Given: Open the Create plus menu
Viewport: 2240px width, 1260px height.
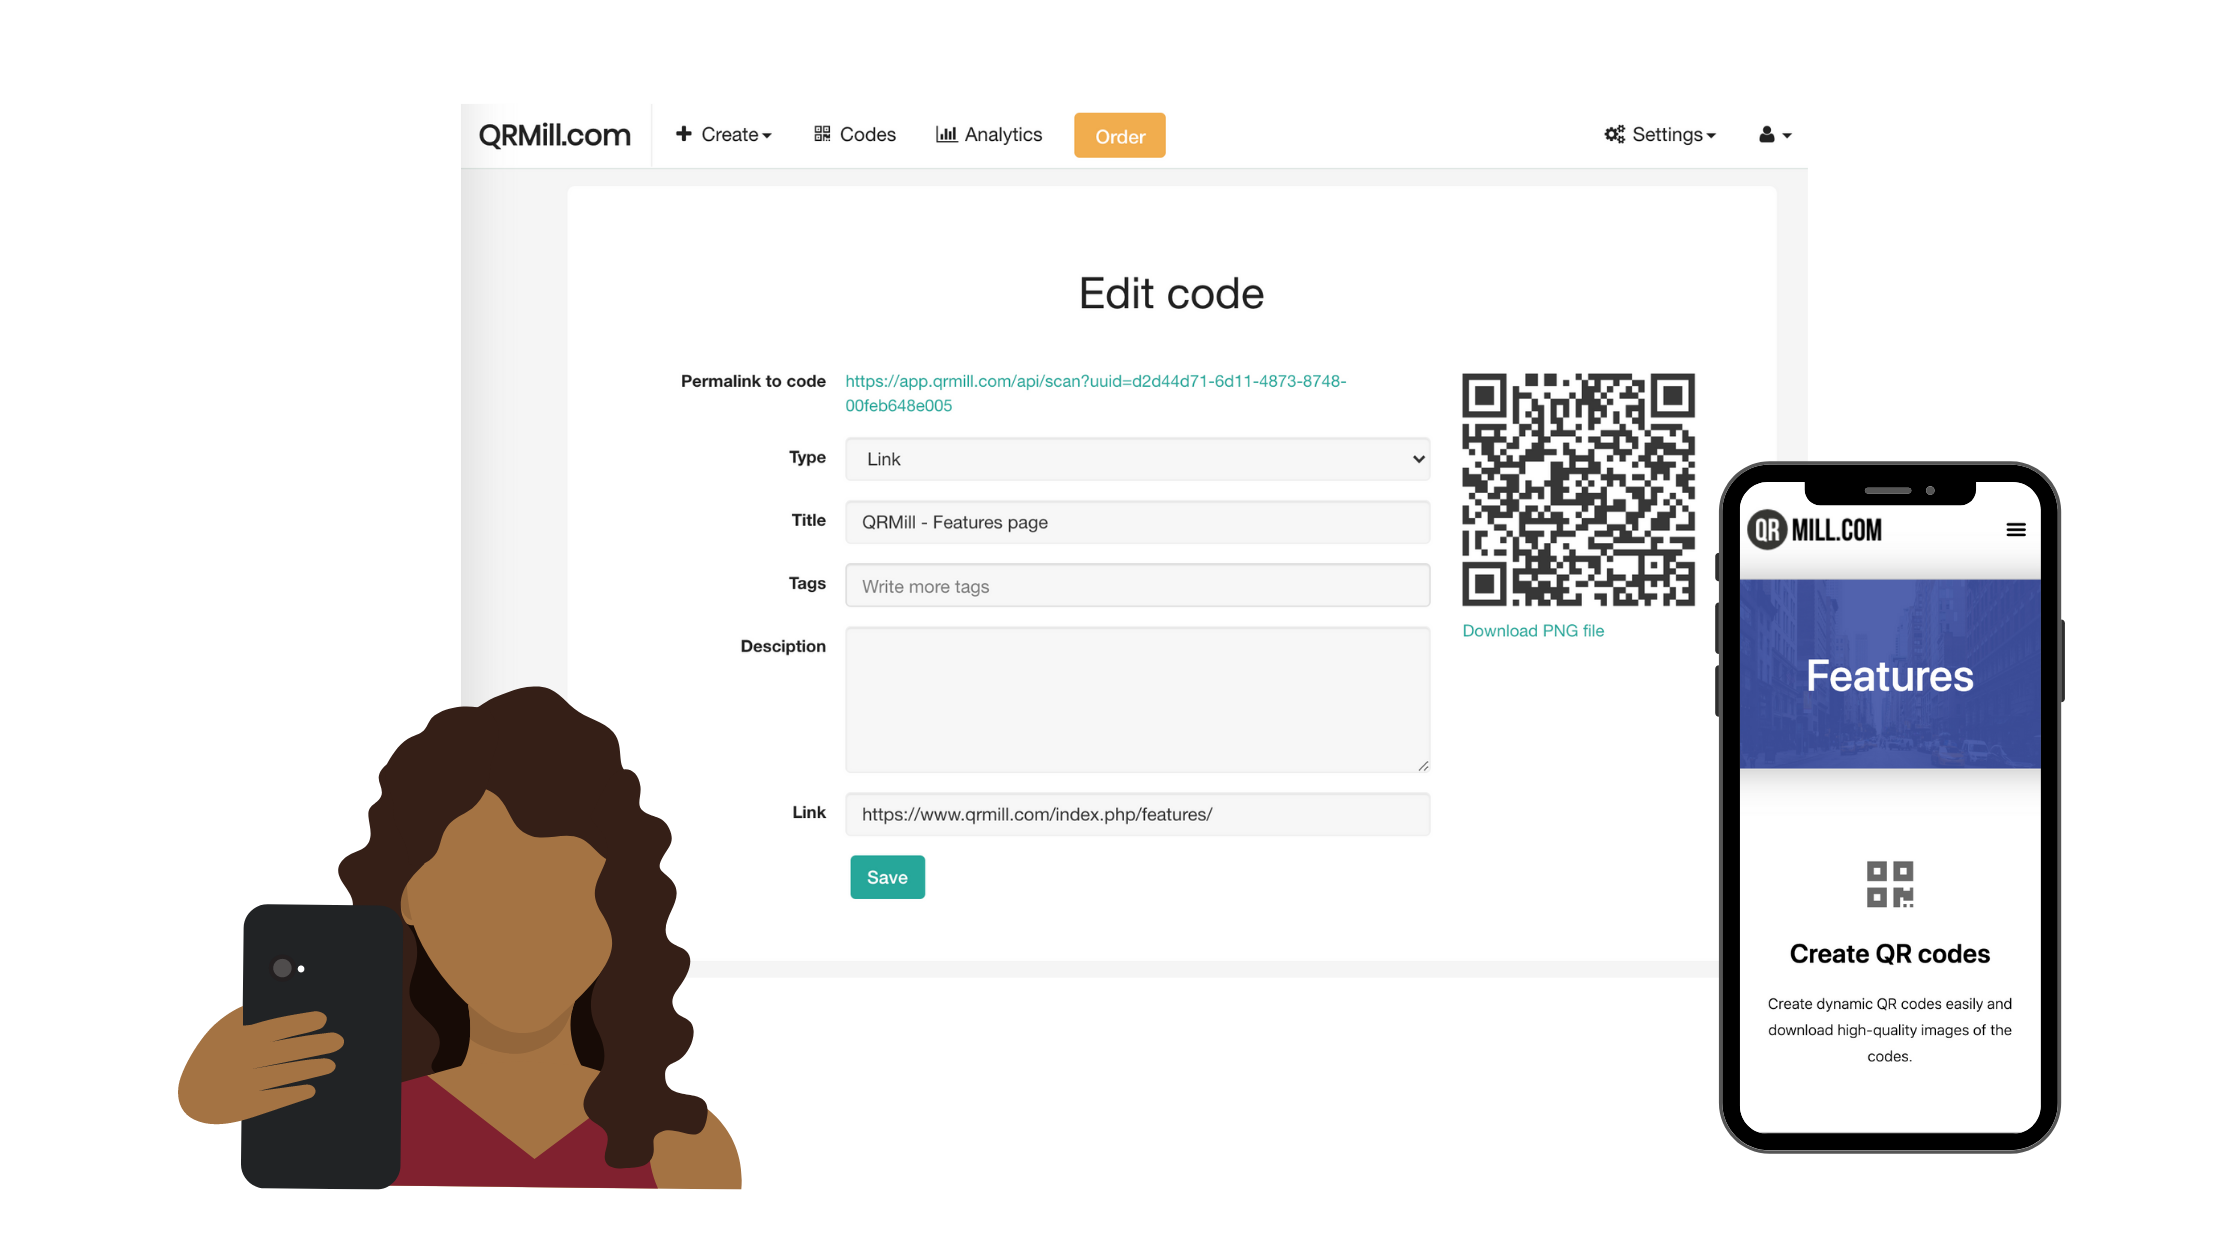Looking at the screenshot, I should click(724, 135).
